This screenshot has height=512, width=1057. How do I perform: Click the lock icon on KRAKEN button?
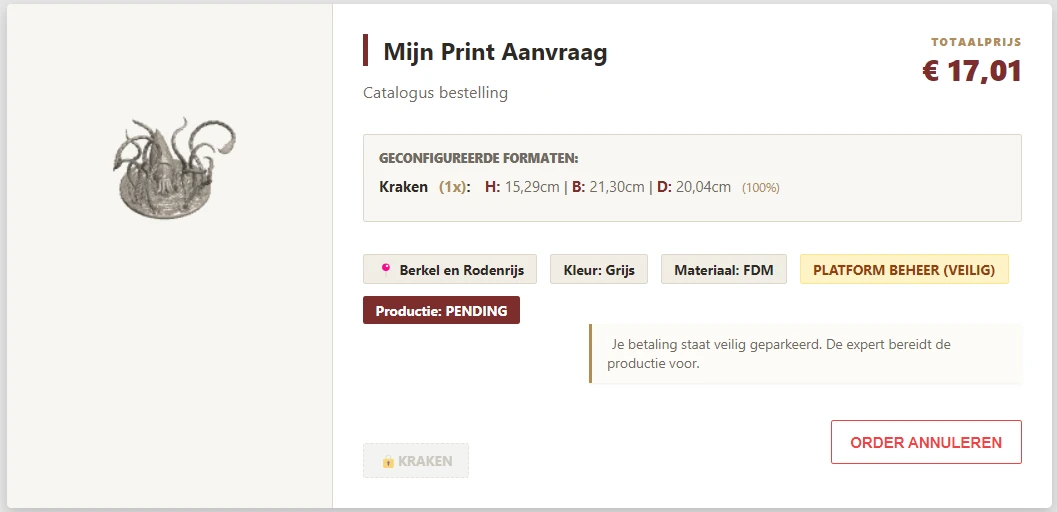(388, 461)
